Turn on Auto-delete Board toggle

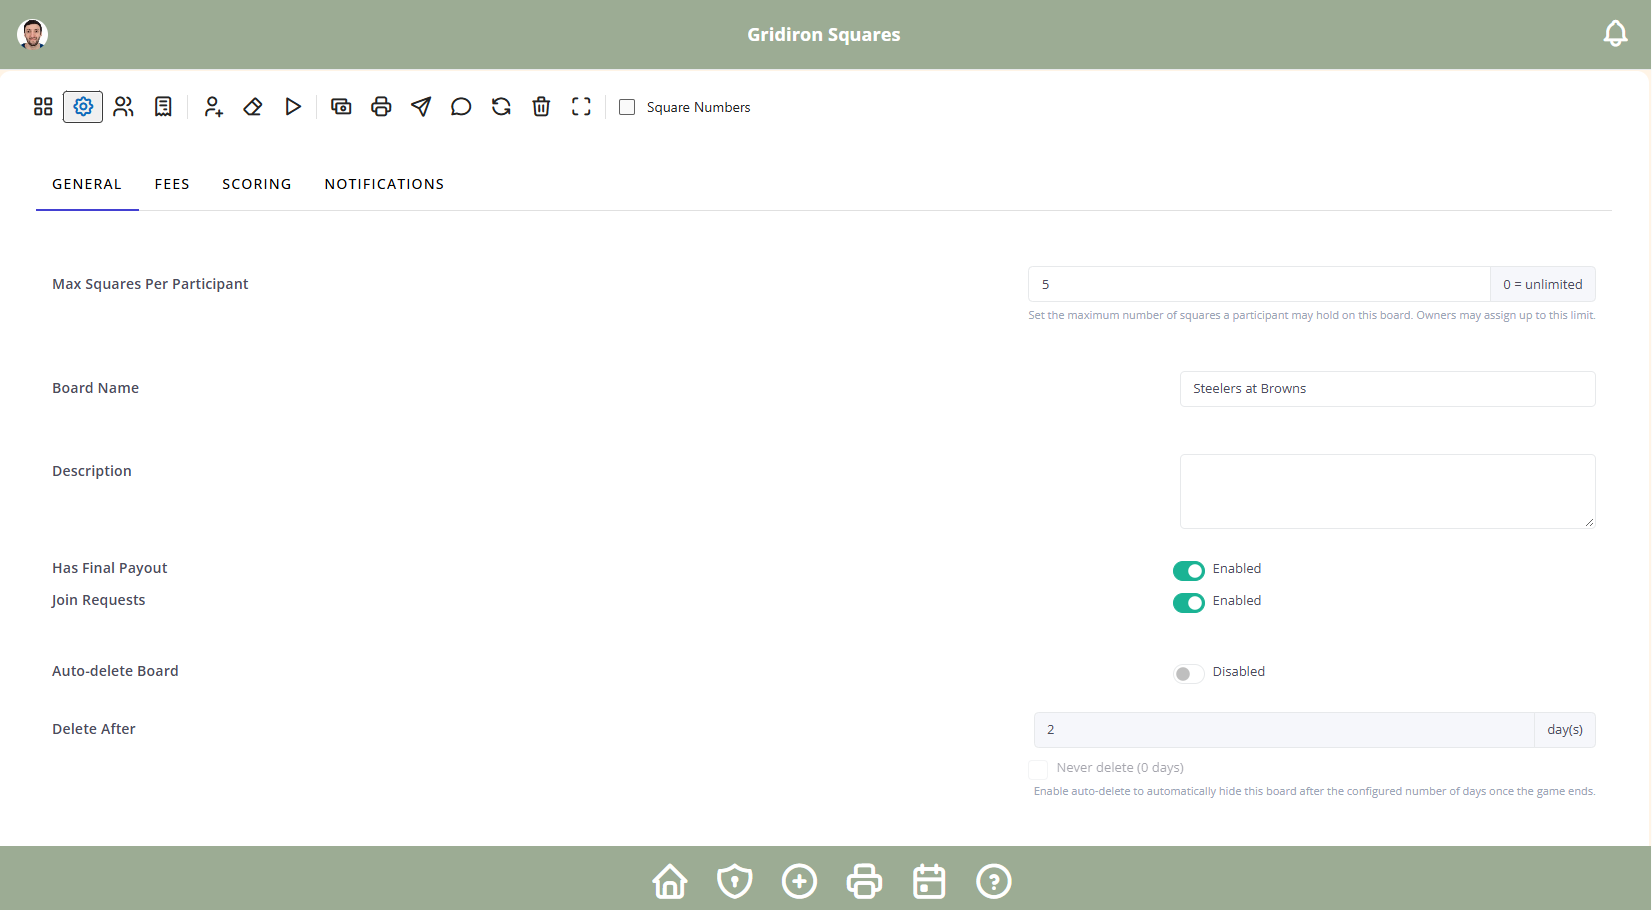[1189, 673]
